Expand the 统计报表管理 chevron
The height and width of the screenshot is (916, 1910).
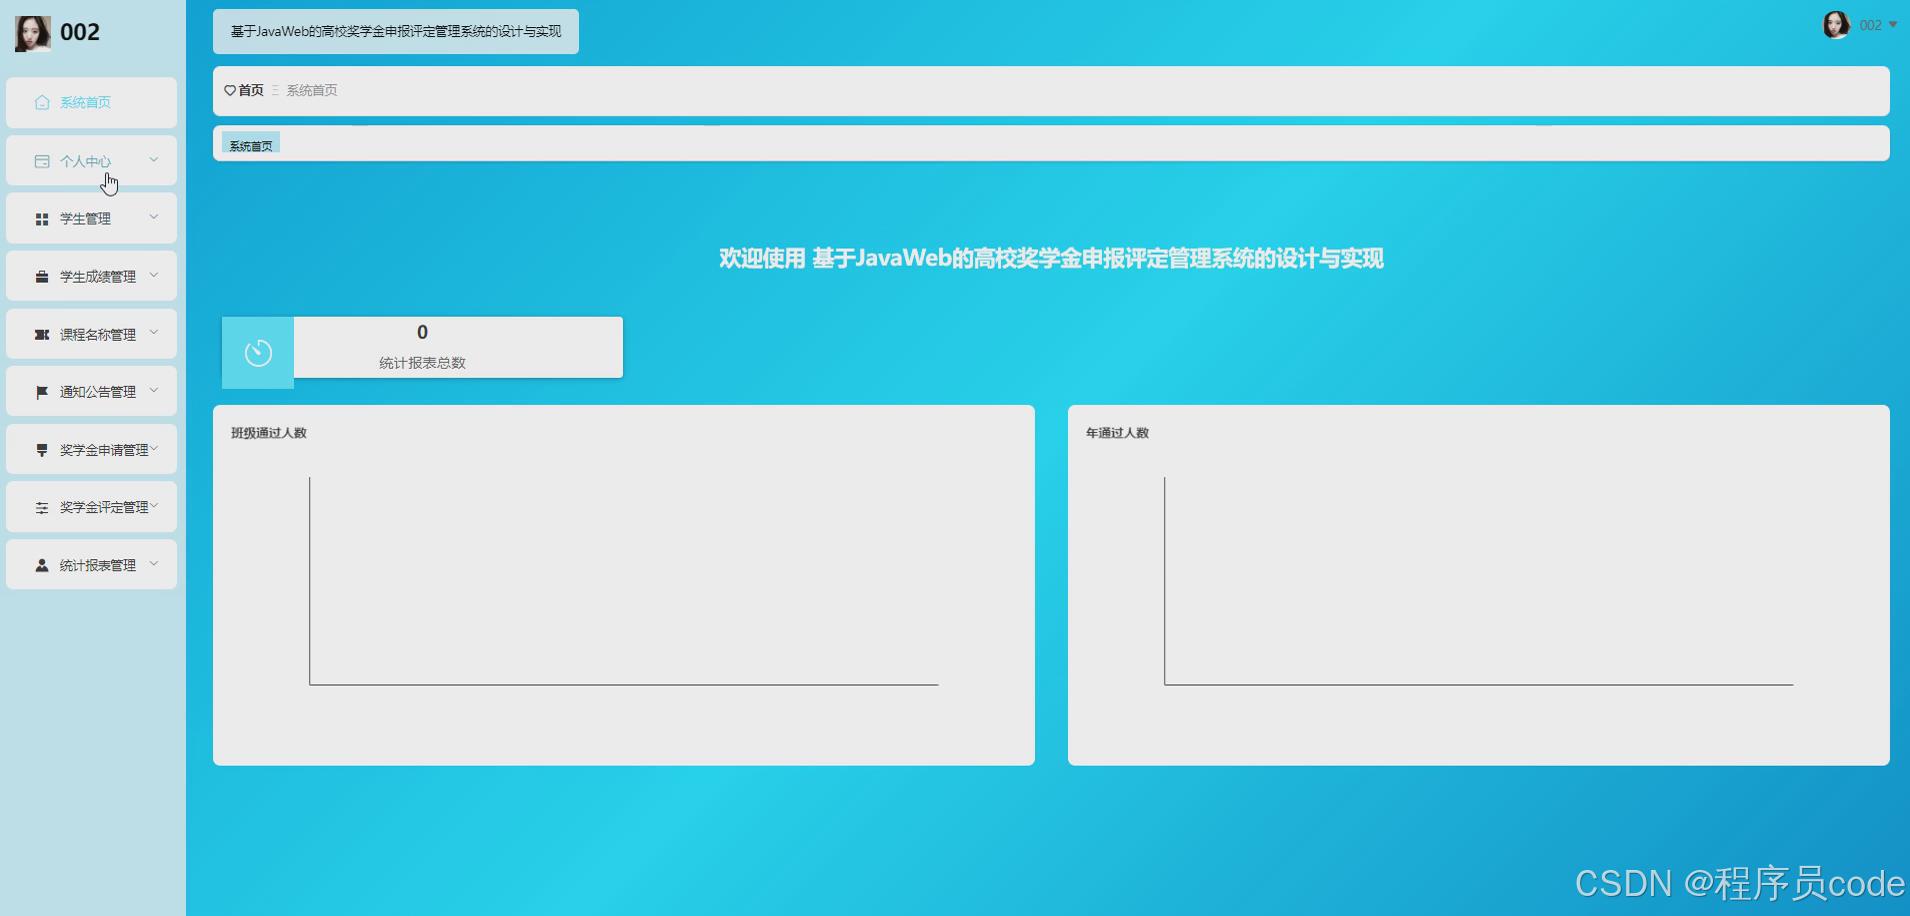point(154,563)
